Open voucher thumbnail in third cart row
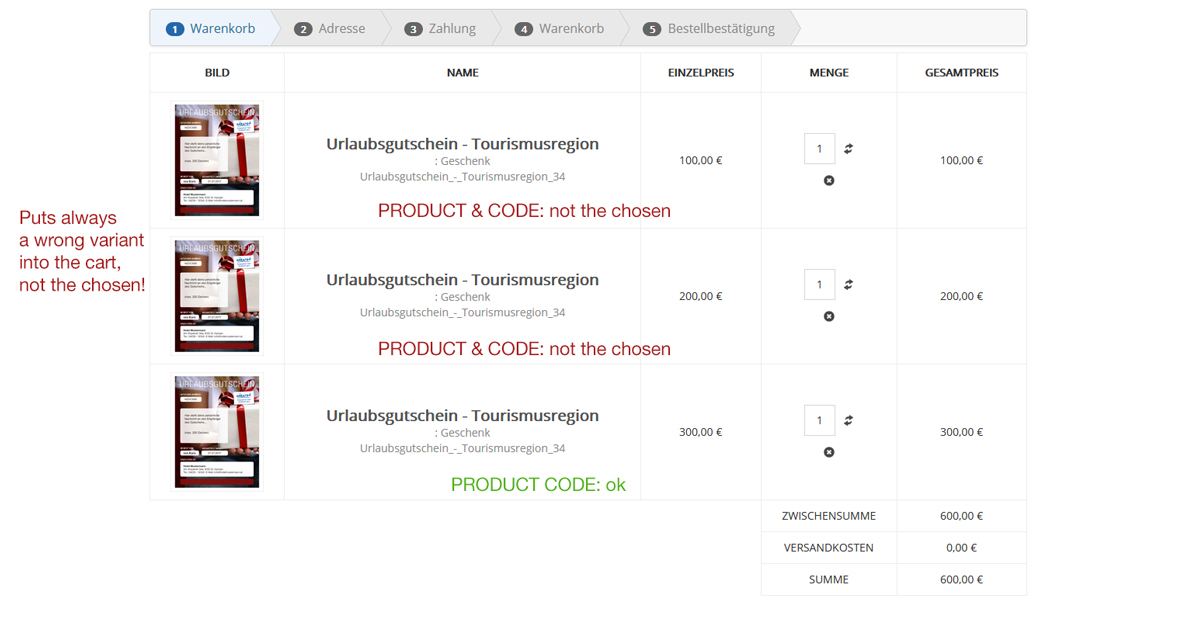 [217, 432]
